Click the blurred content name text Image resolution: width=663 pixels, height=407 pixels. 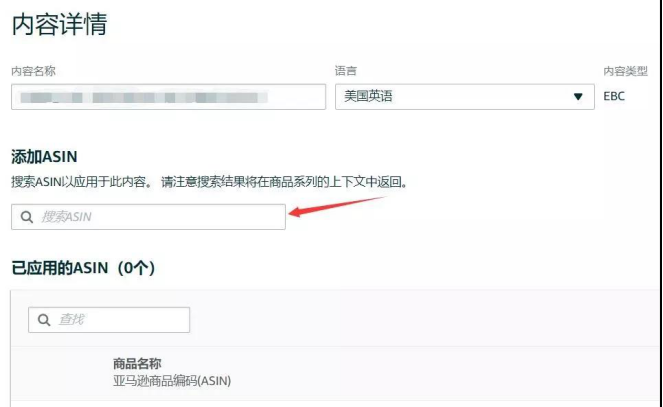click(144, 98)
